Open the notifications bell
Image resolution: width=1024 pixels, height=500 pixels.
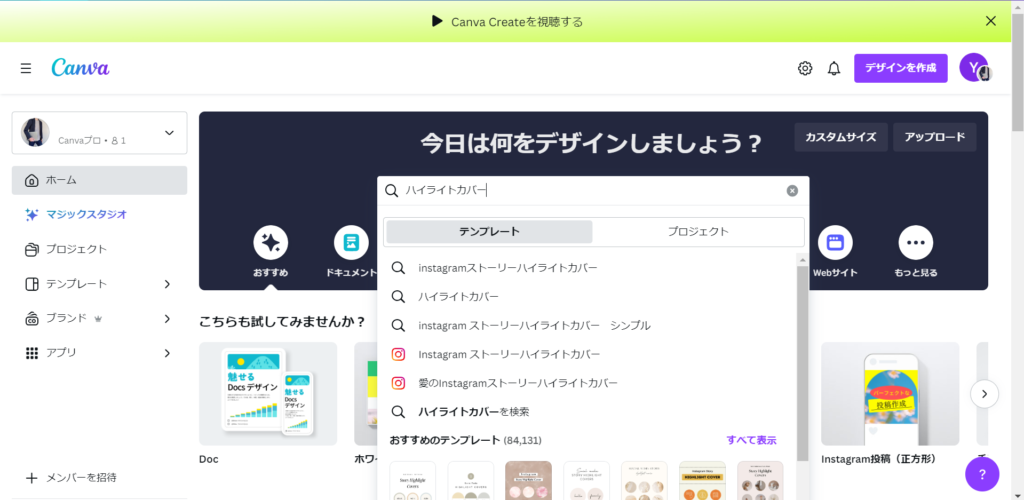point(834,69)
